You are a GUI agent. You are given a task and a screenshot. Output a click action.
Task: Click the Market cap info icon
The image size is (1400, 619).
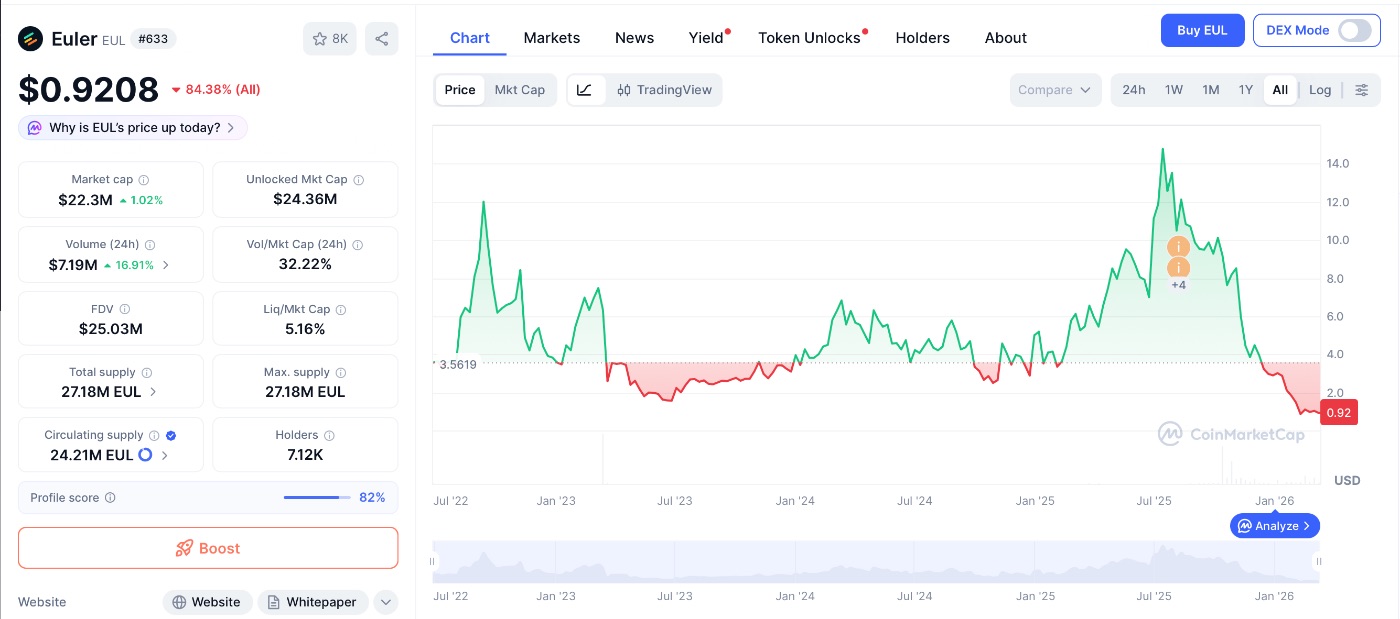tap(144, 180)
